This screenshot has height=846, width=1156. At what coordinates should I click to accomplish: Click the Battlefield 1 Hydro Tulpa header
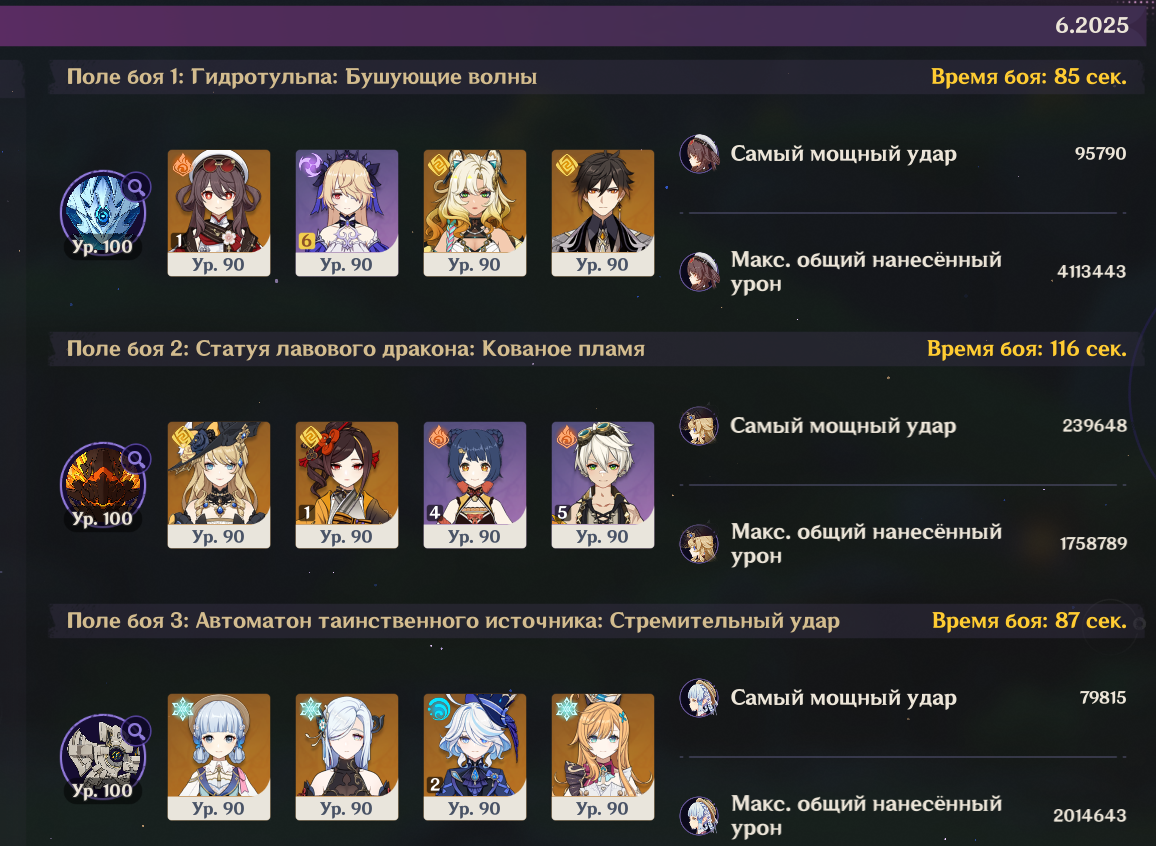coord(302,77)
